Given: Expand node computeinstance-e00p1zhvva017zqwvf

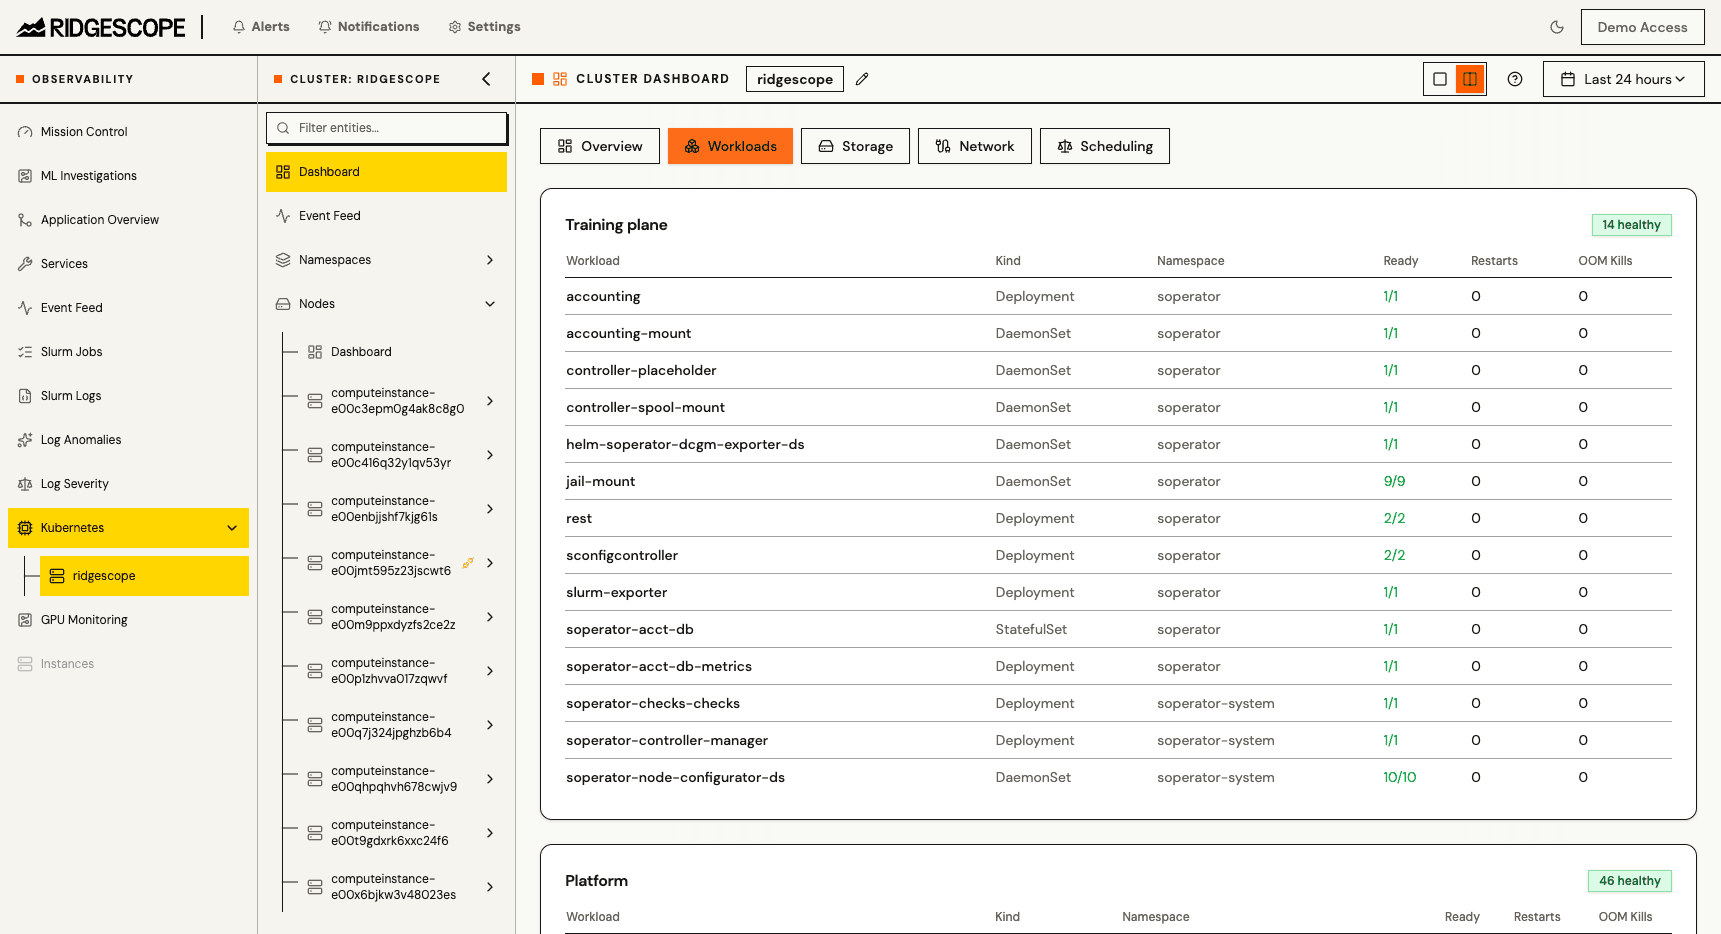Looking at the screenshot, I should (490, 671).
